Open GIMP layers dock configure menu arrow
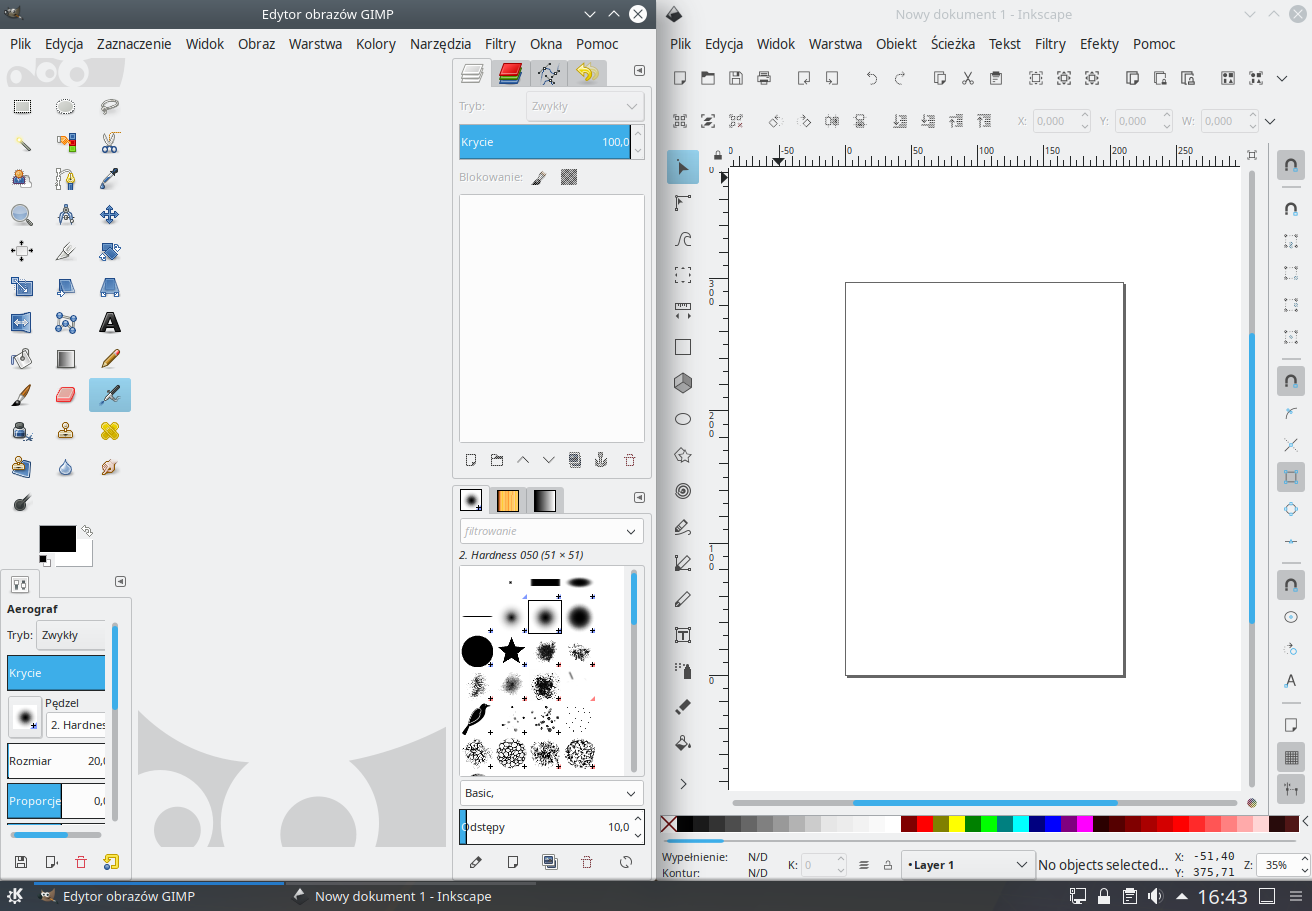This screenshot has width=1312, height=911. pos(640,71)
